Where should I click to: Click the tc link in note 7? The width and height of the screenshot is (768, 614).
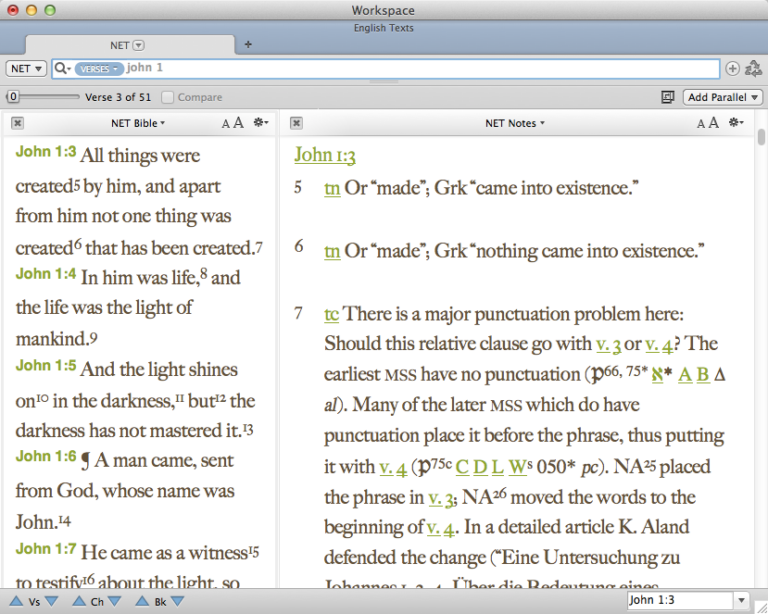click(x=332, y=314)
